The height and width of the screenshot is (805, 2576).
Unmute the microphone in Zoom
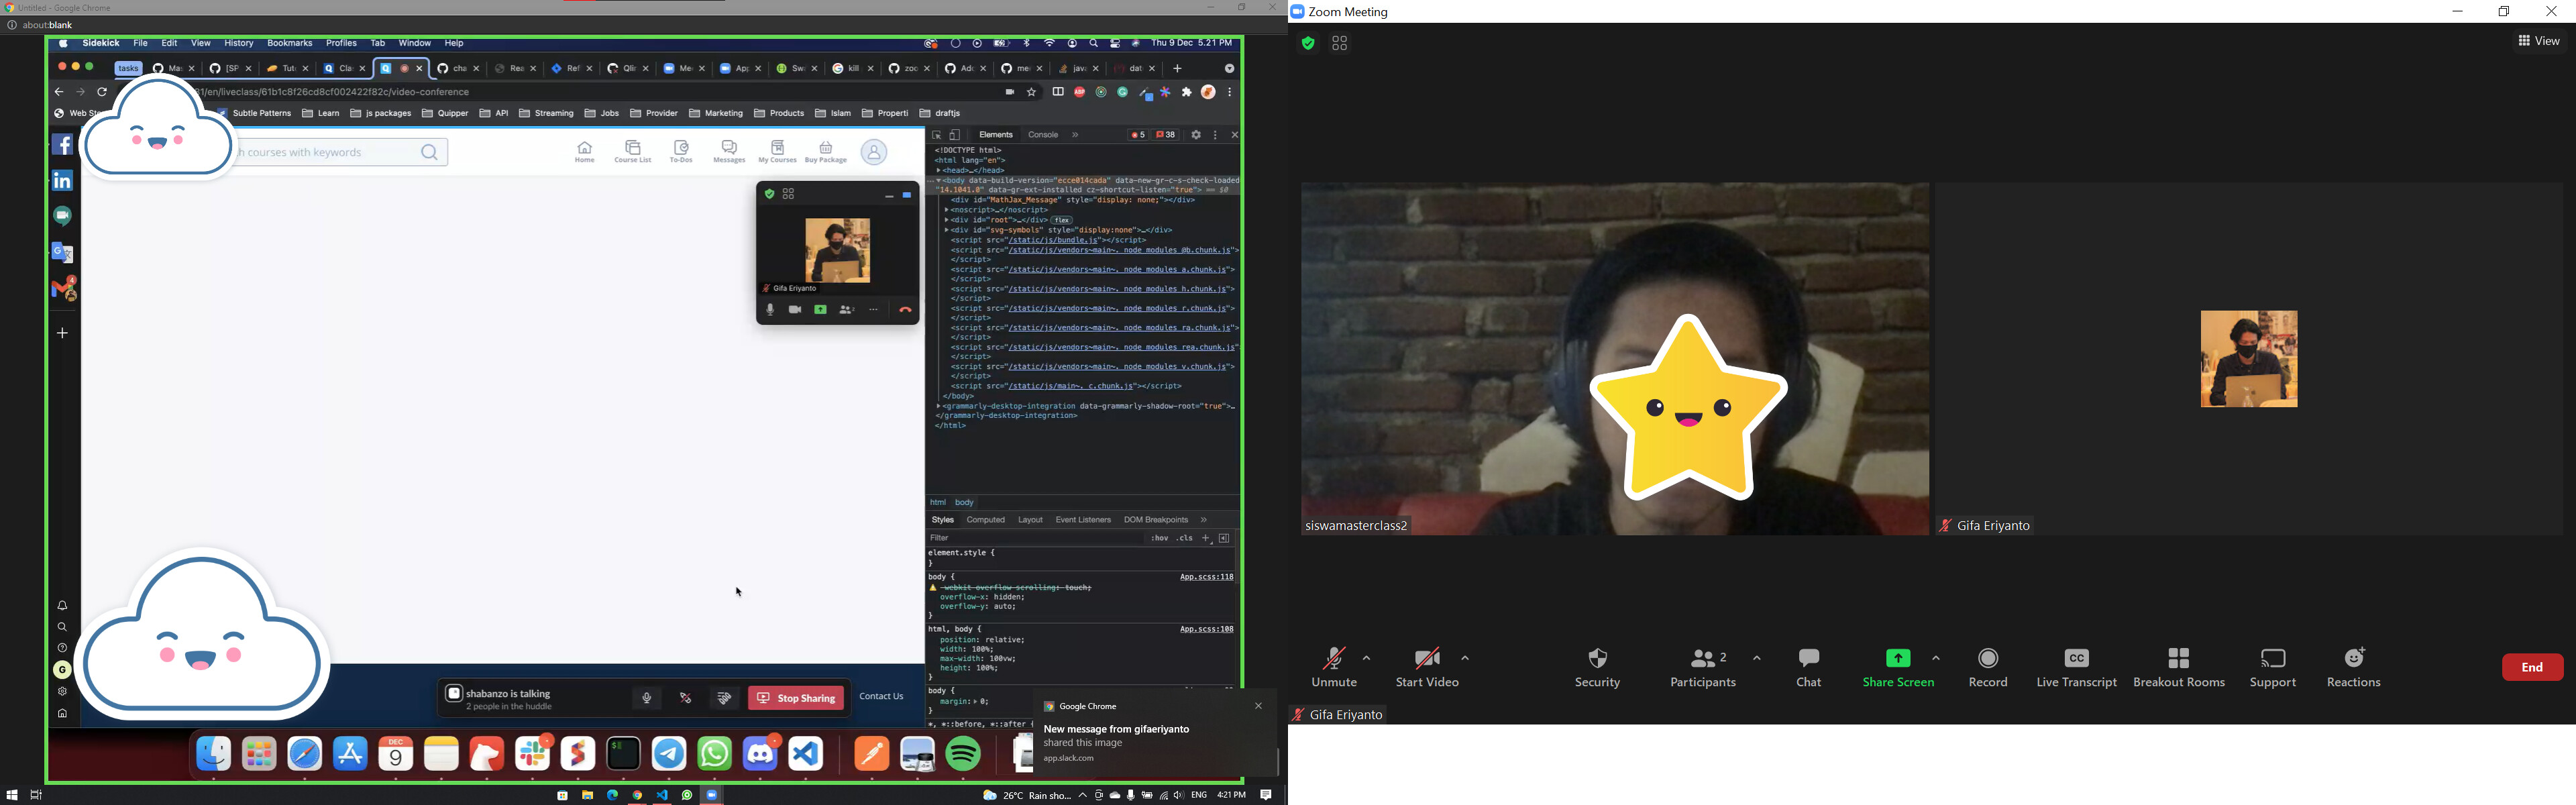[x=1334, y=667]
